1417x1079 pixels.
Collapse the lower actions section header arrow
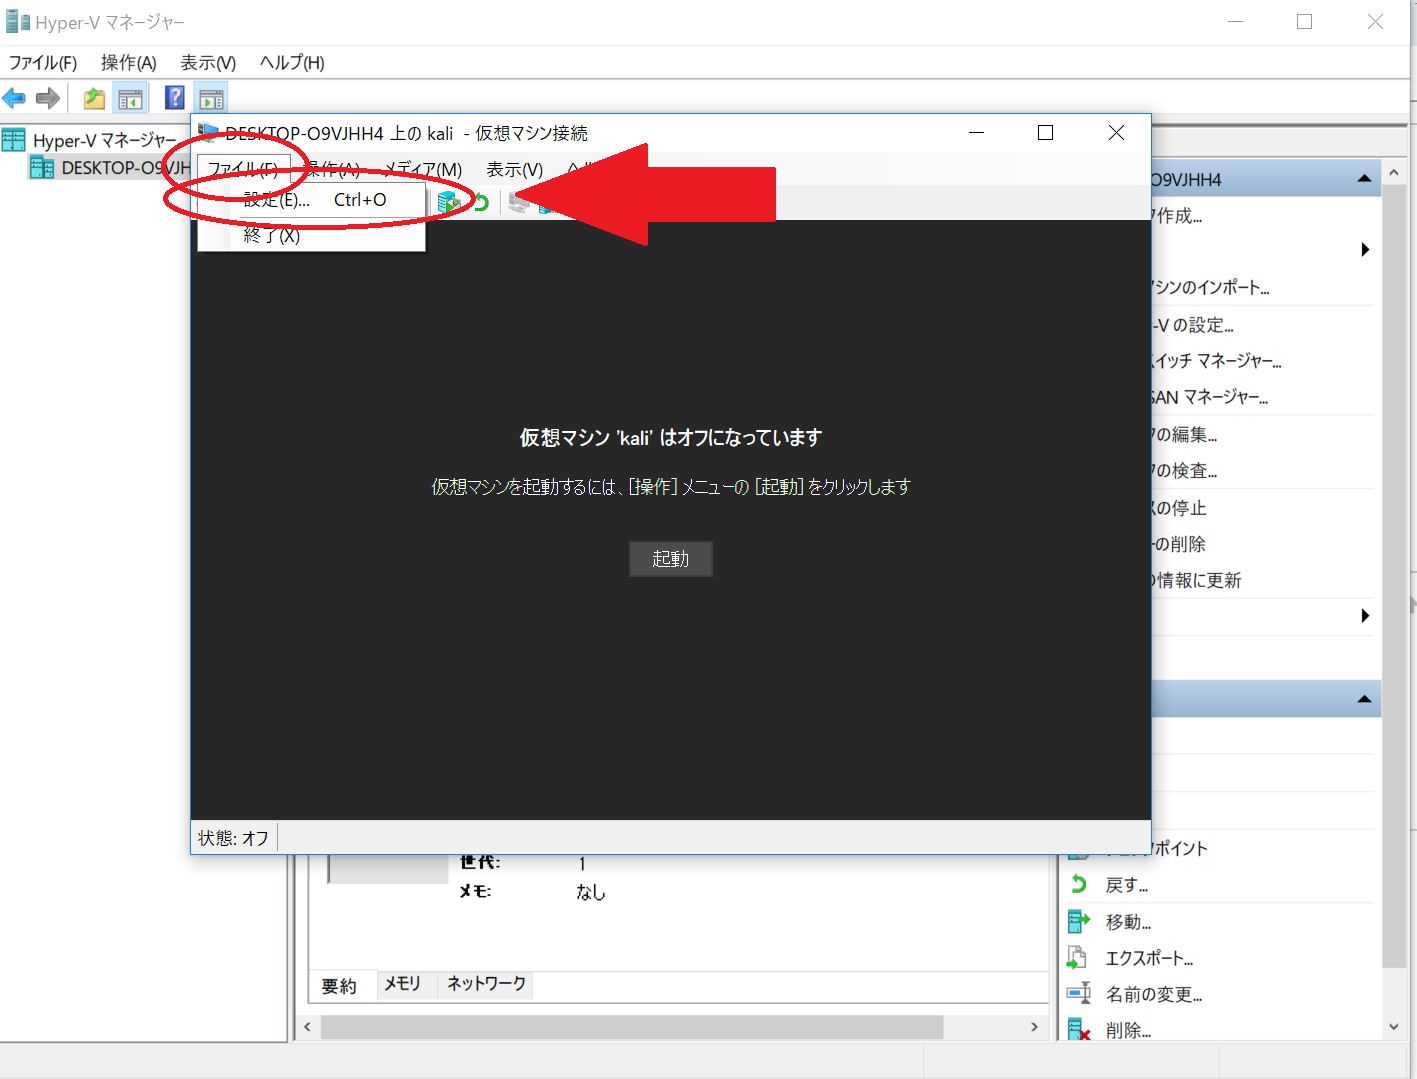1364,699
